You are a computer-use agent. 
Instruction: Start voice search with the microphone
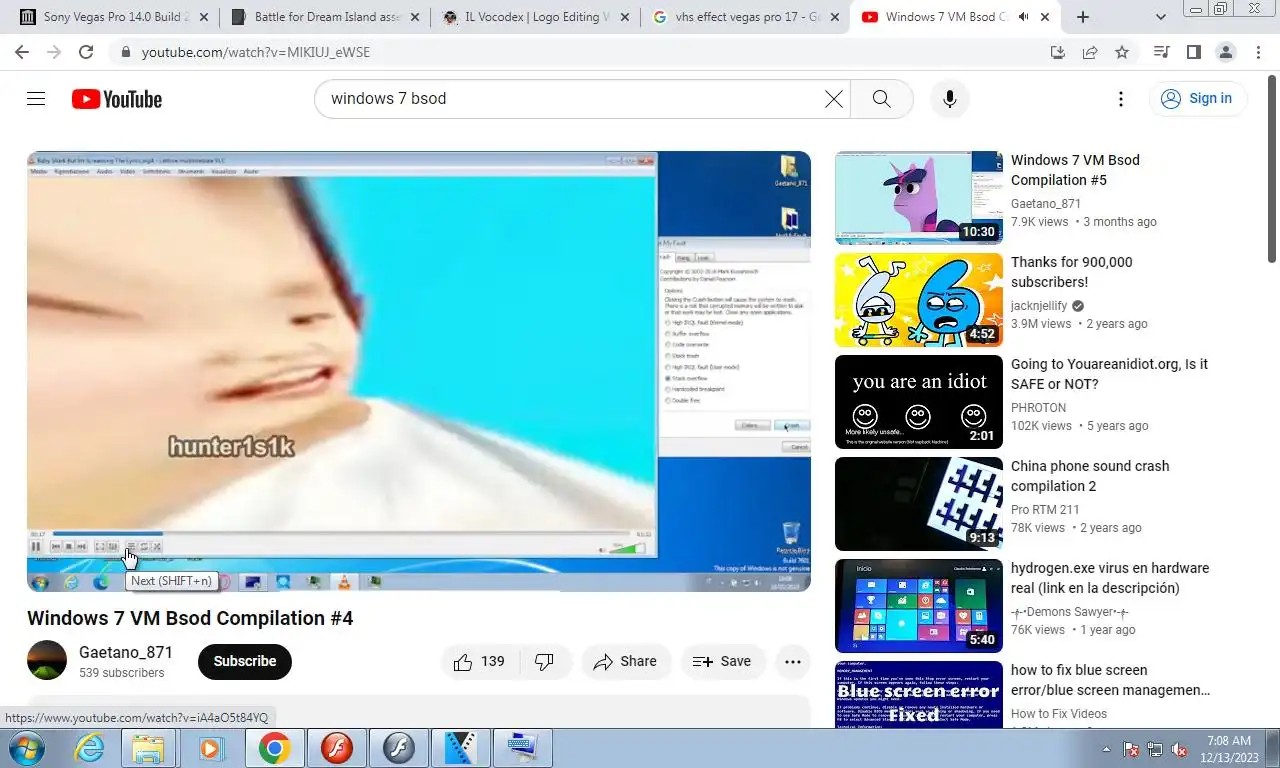[x=950, y=98]
